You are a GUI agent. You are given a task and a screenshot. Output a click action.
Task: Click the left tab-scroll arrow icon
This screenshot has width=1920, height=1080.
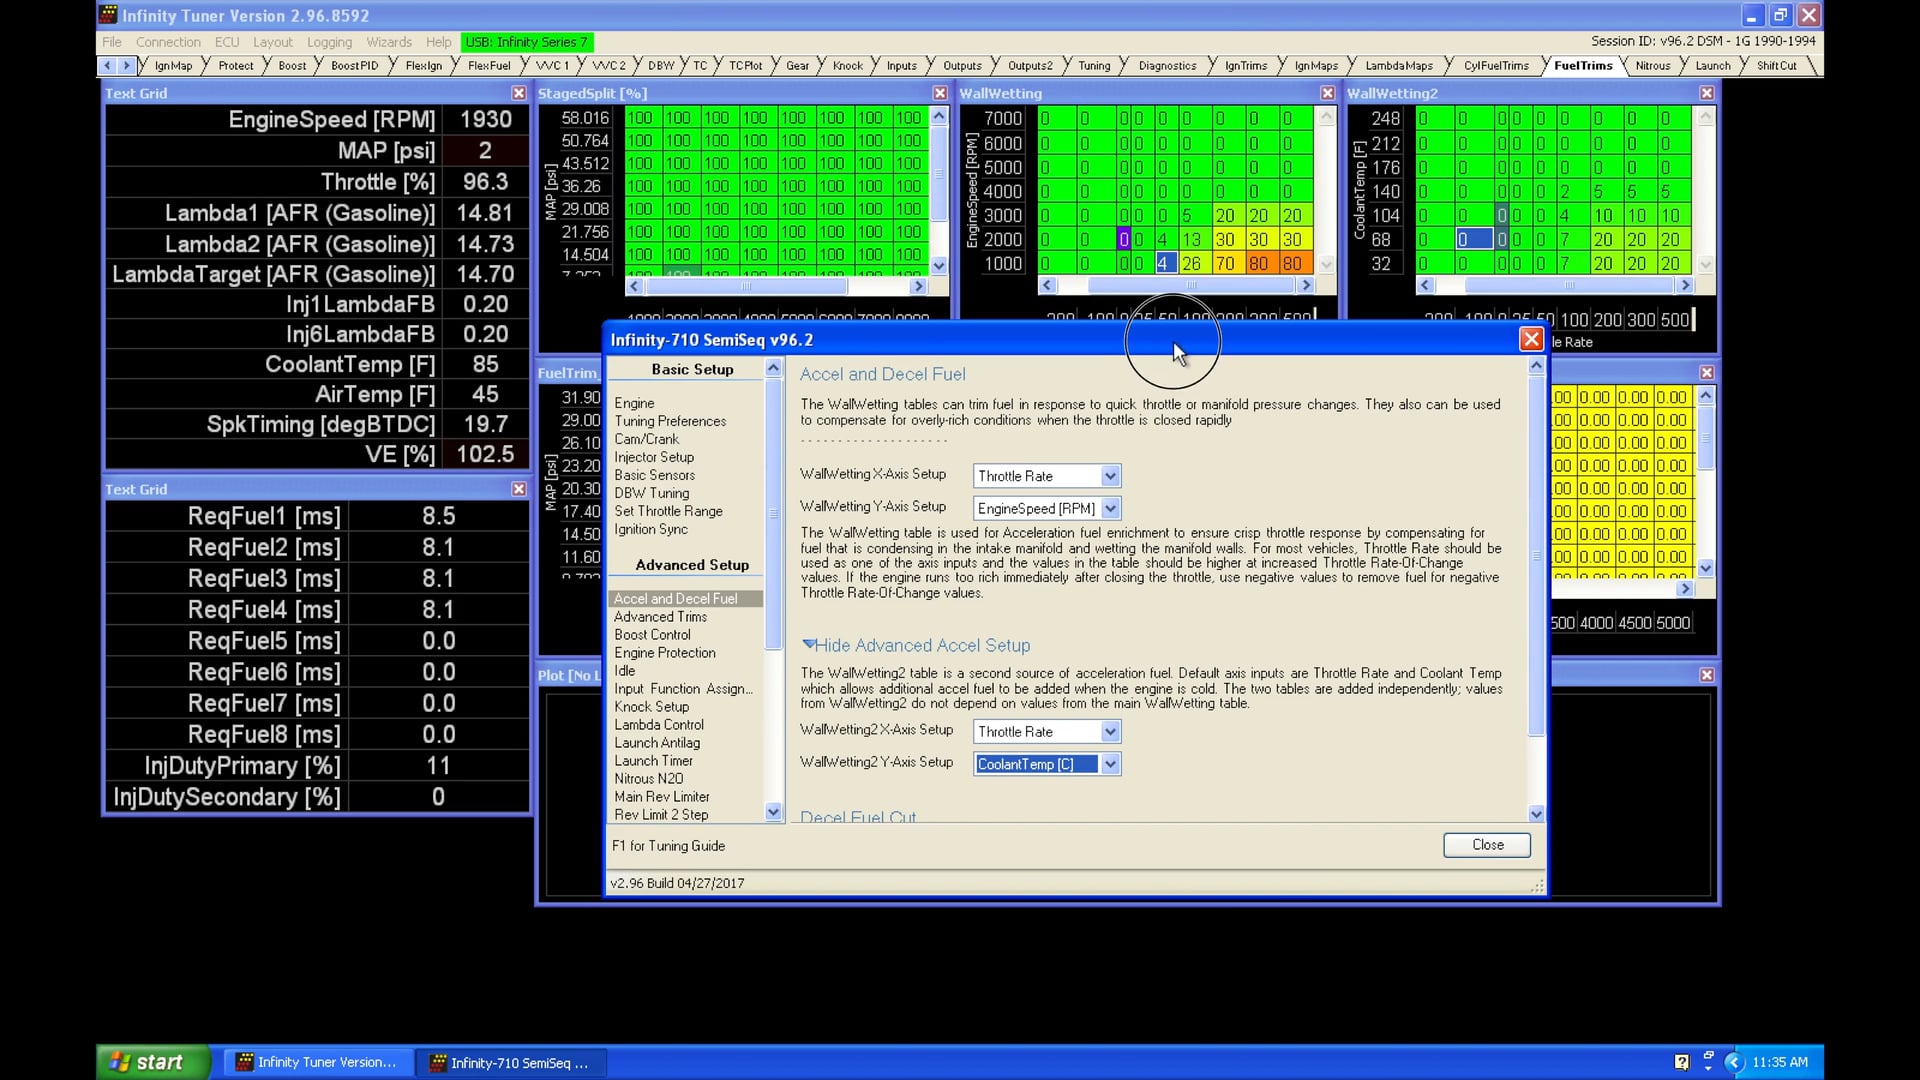(x=108, y=65)
